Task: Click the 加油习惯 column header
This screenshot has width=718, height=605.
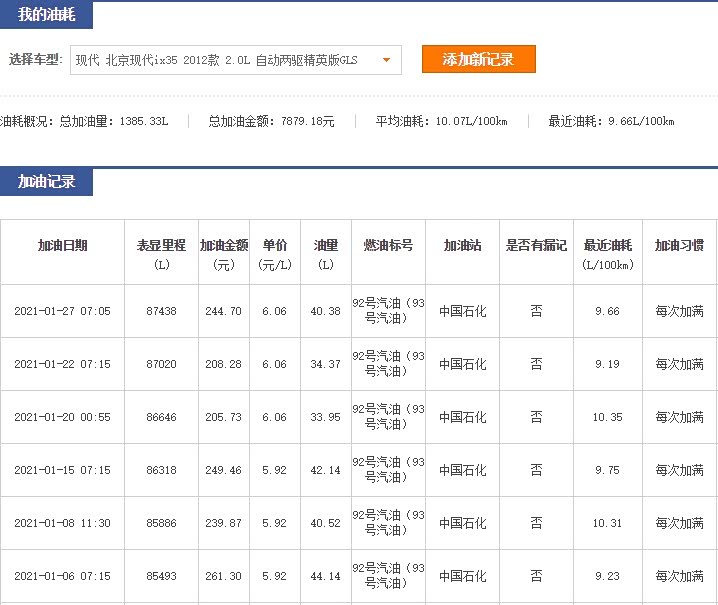Action: (679, 245)
